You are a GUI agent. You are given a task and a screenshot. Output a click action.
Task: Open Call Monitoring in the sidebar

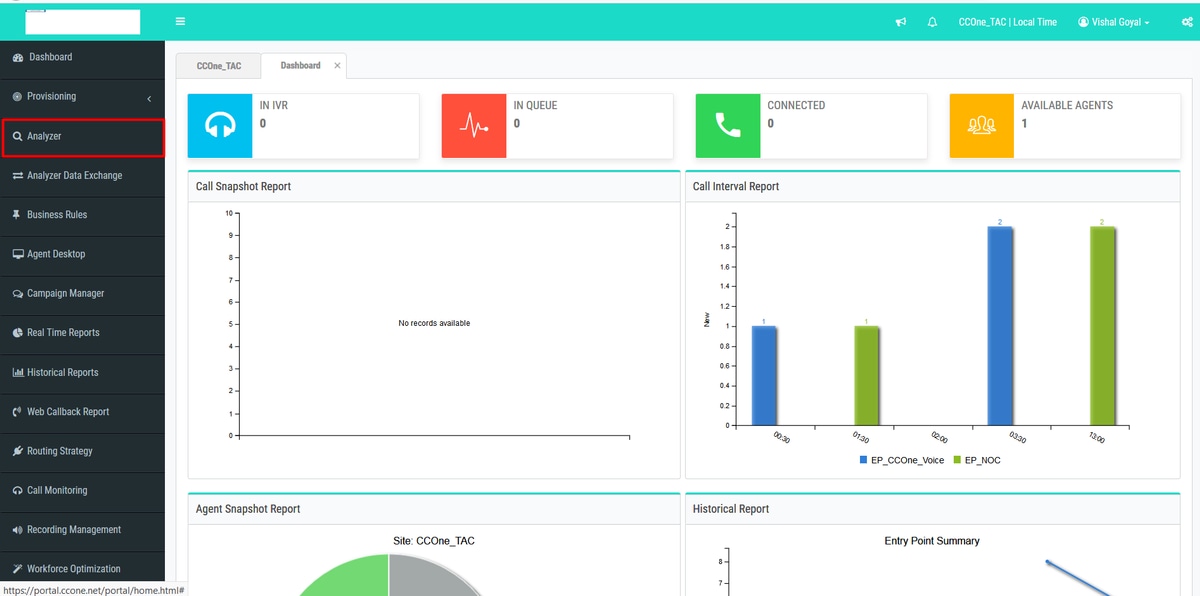(82, 491)
